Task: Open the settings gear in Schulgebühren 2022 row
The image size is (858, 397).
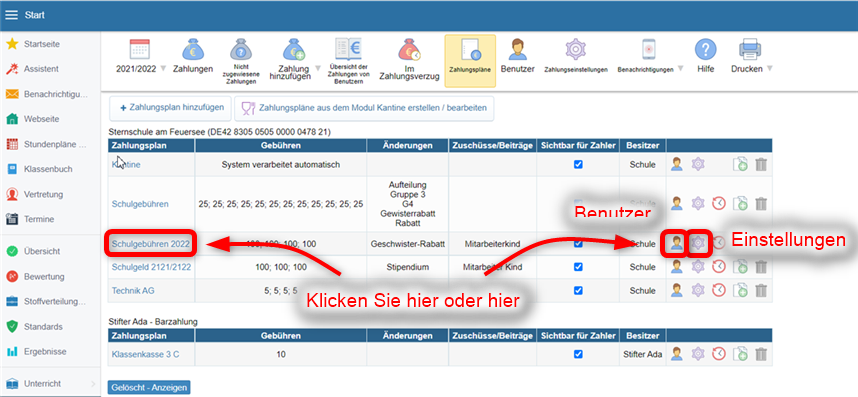Action: (698, 243)
